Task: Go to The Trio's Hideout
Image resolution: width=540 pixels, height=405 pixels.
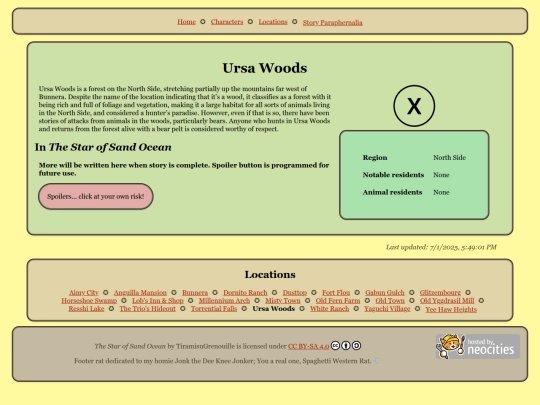Action: 147,309
